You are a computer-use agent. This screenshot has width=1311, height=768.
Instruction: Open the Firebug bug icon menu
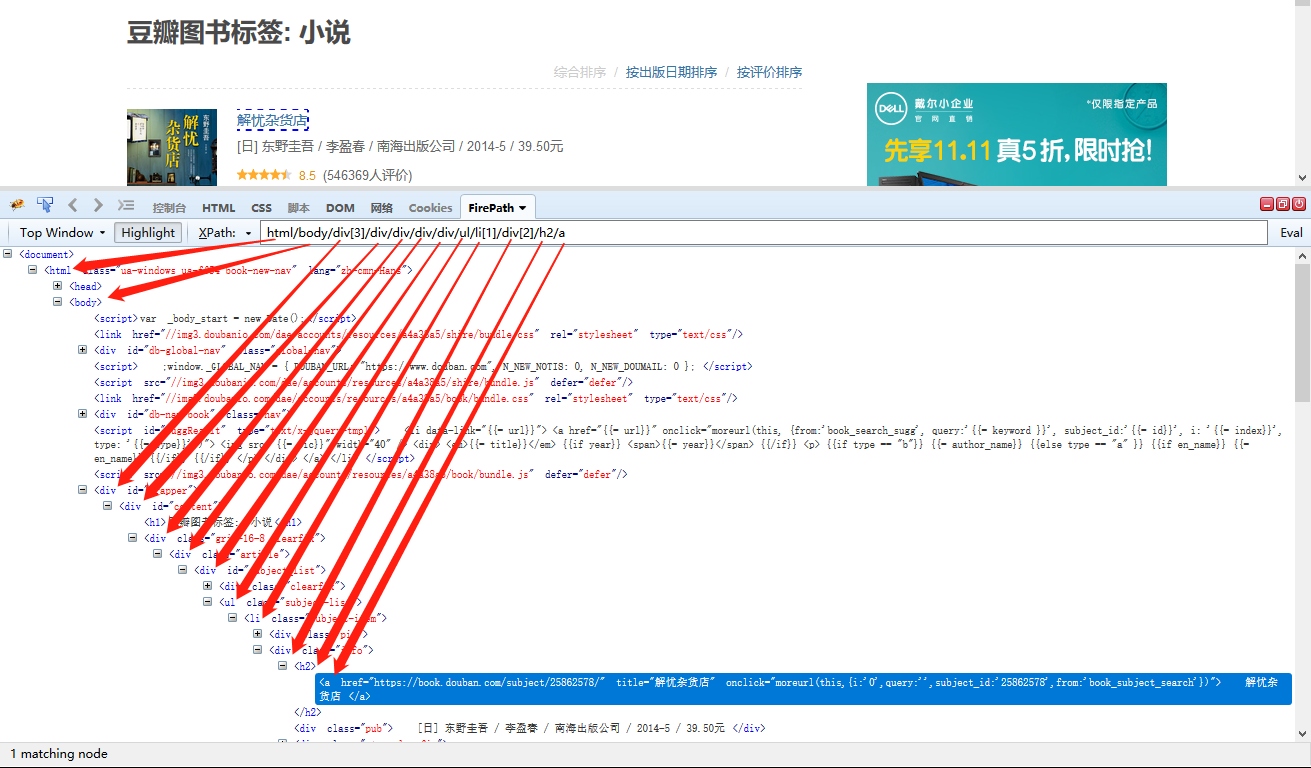tap(17, 205)
